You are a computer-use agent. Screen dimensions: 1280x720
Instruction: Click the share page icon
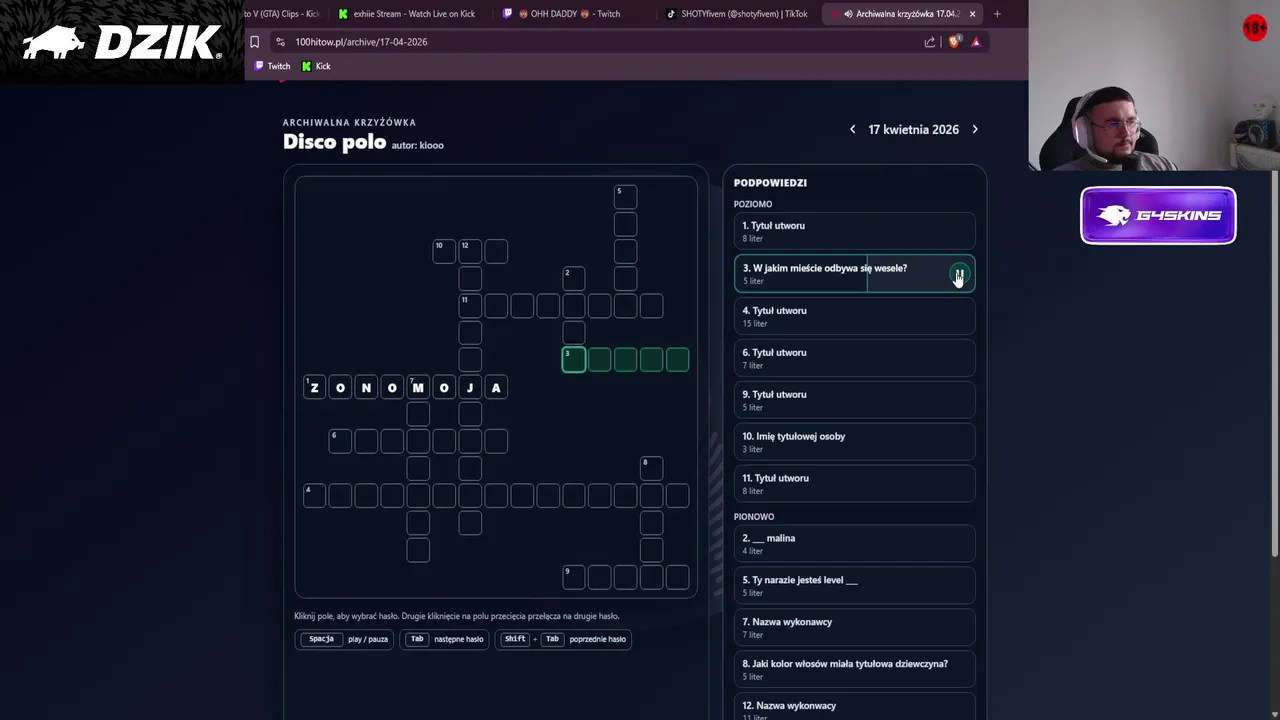point(930,42)
